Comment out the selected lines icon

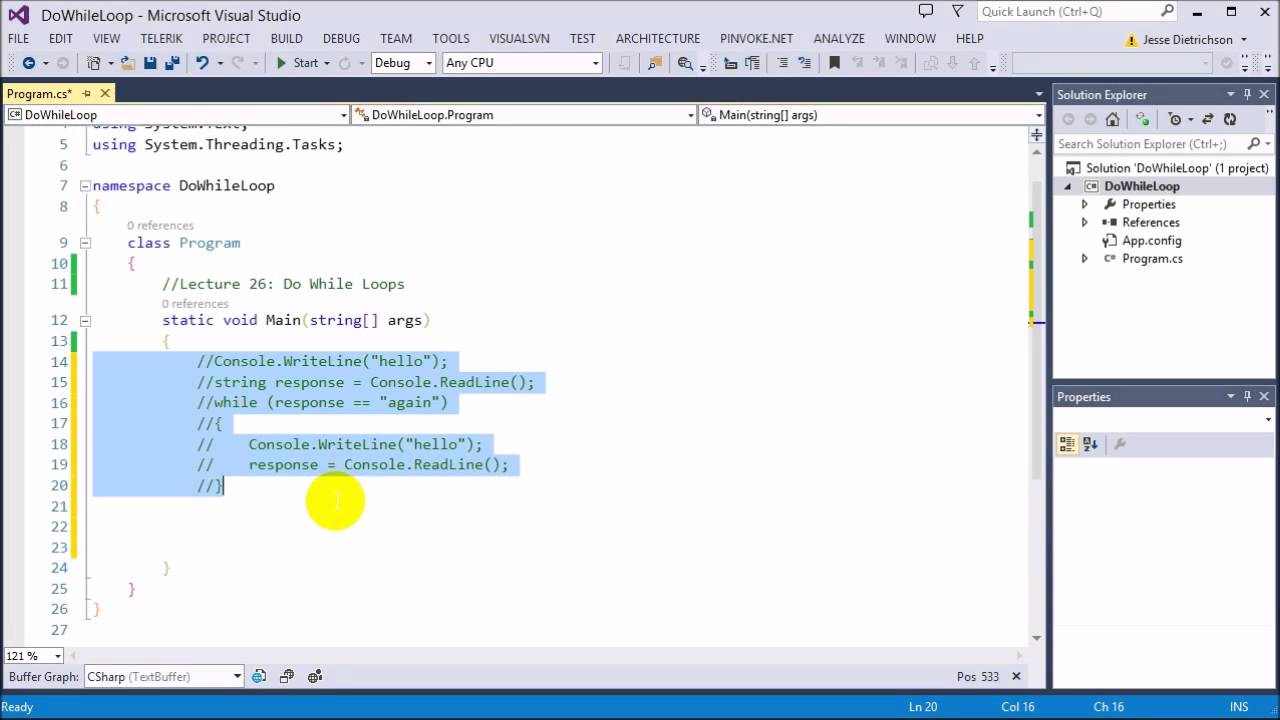(783, 62)
